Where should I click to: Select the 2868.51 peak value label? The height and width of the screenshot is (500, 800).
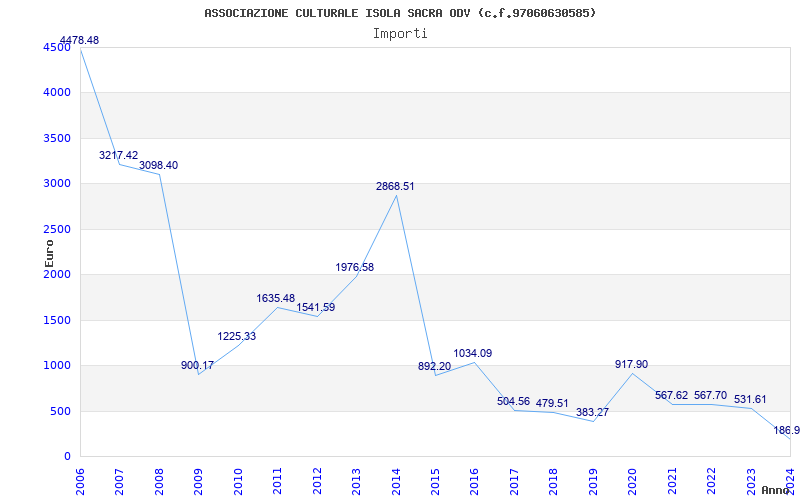click(395, 187)
